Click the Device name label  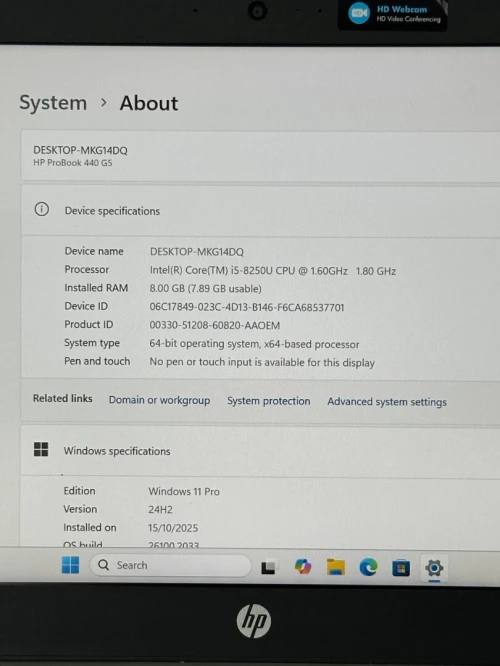click(94, 251)
